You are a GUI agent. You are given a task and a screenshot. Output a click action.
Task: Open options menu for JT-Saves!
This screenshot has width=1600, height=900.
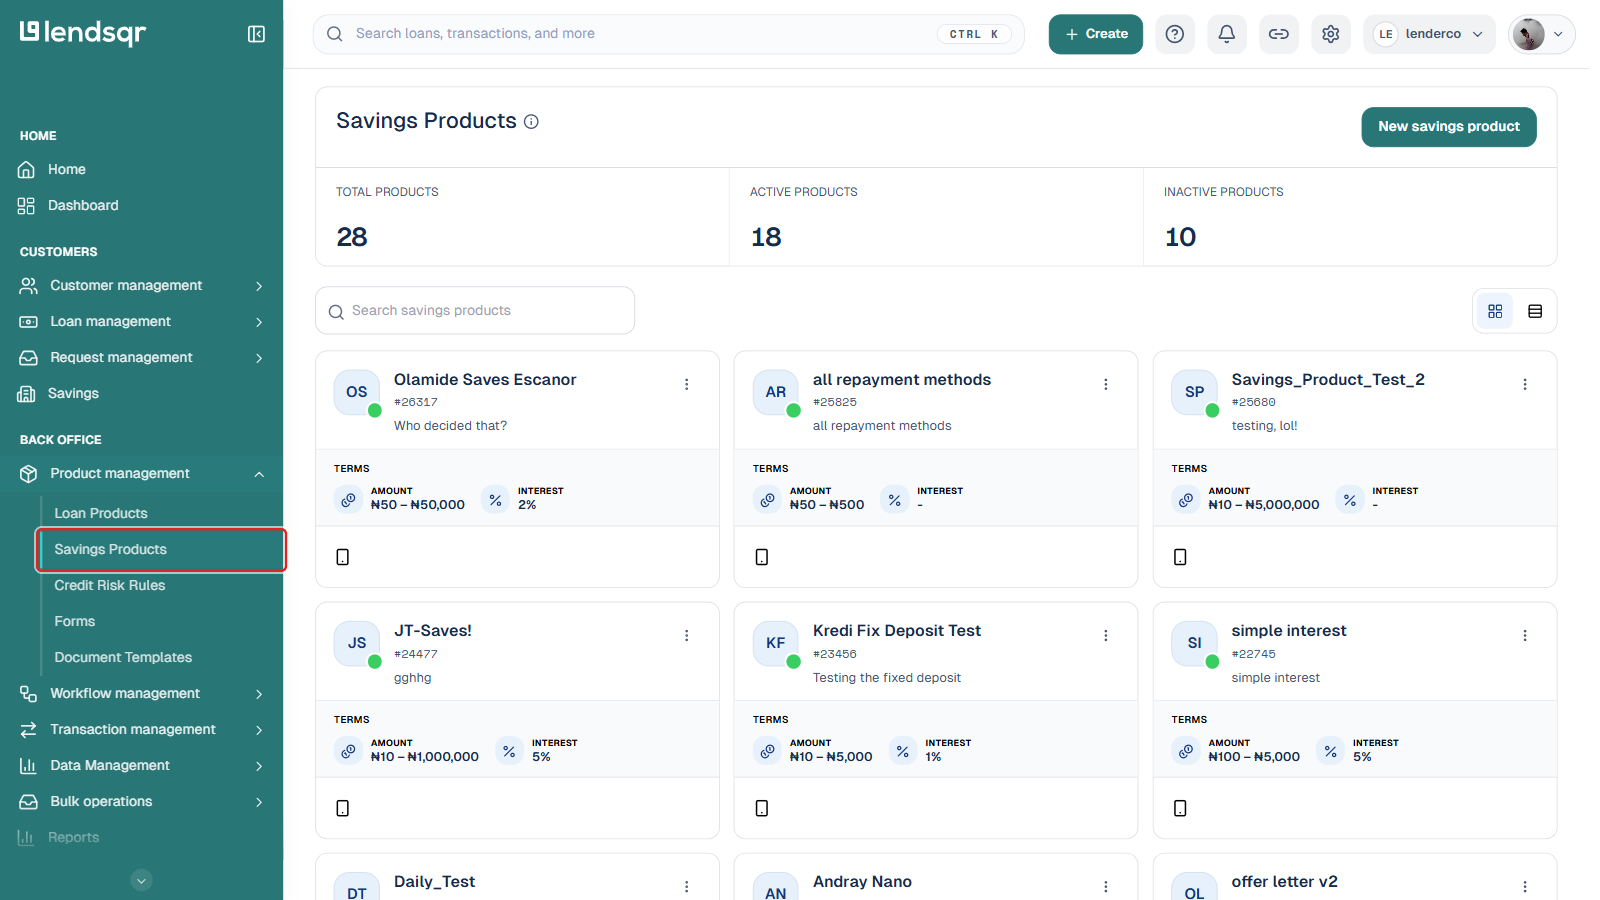(x=687, y=636)
